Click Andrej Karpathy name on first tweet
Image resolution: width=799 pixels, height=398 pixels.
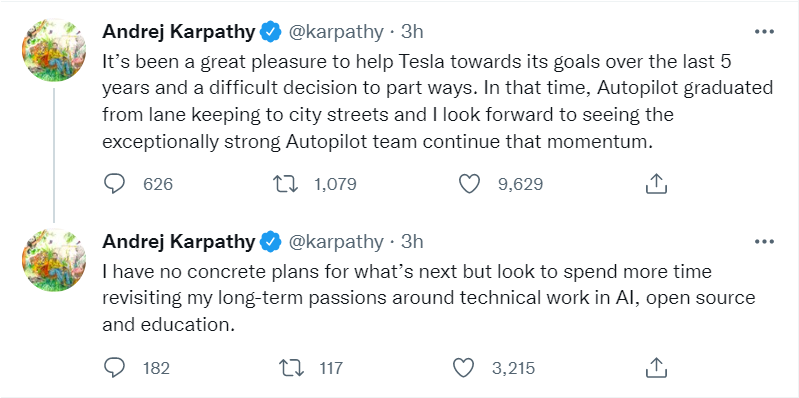pyautogui.click(x=178, y=32)
